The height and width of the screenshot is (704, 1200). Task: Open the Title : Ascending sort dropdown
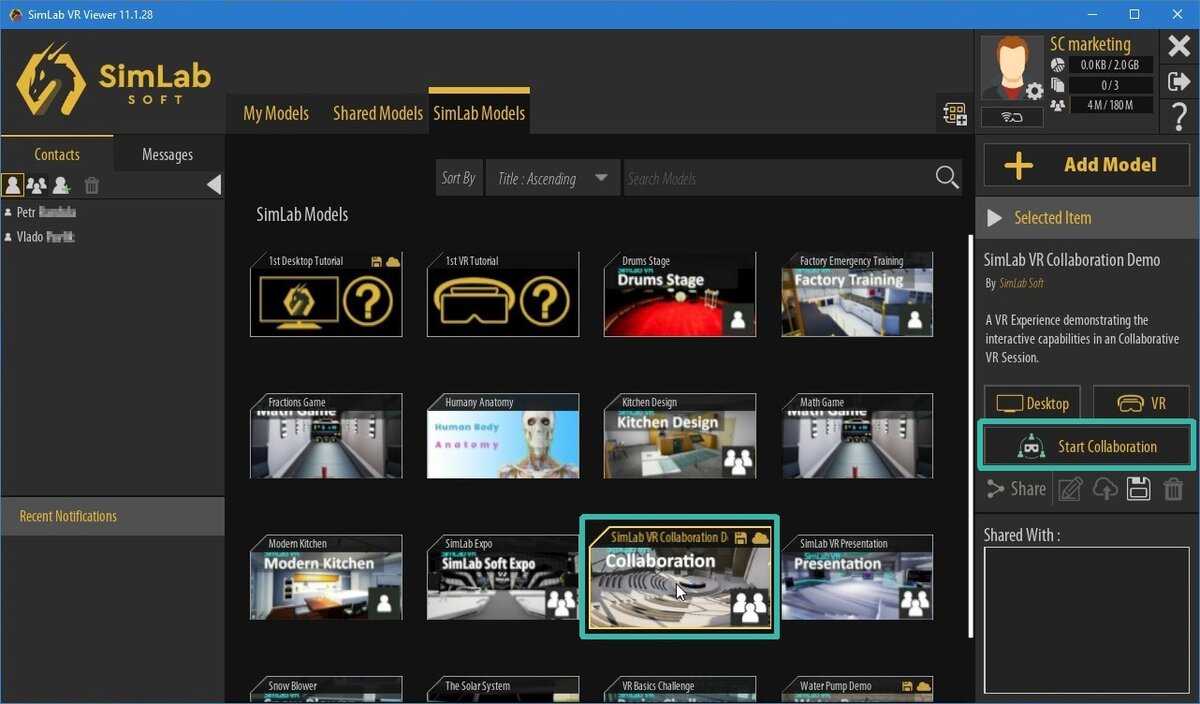552,179
